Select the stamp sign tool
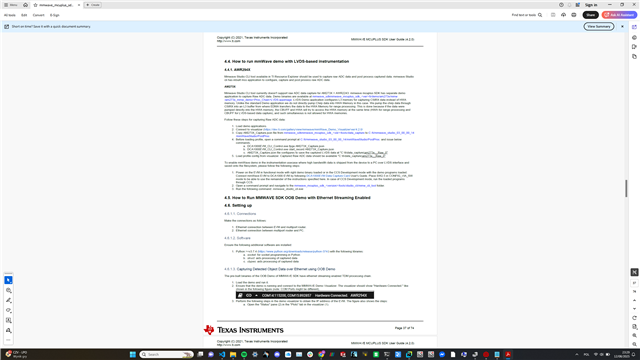Viewport: 640px width, 360px height. [x=9, y=331]
